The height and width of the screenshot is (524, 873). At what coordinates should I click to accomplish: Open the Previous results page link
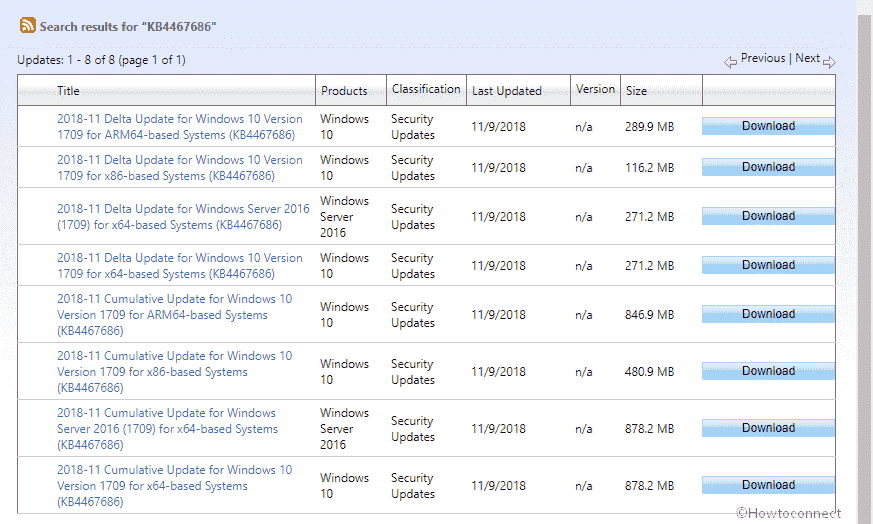763,58
